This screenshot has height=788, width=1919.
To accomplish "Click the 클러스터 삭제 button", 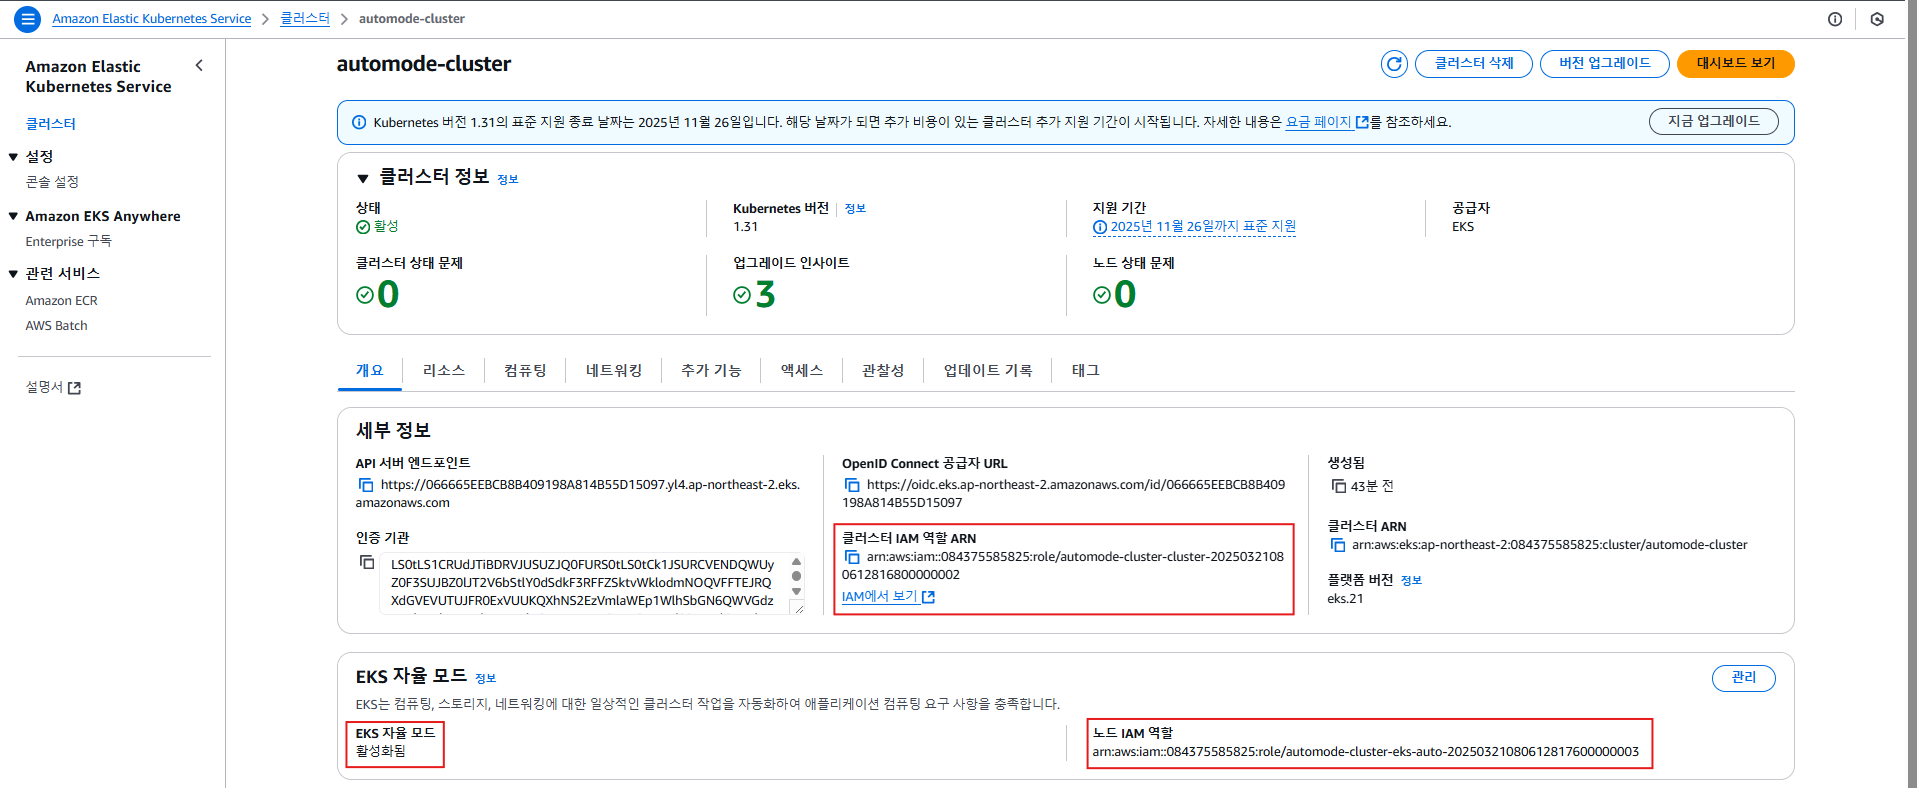I will pyautogui.click(x=1474, y=64).
